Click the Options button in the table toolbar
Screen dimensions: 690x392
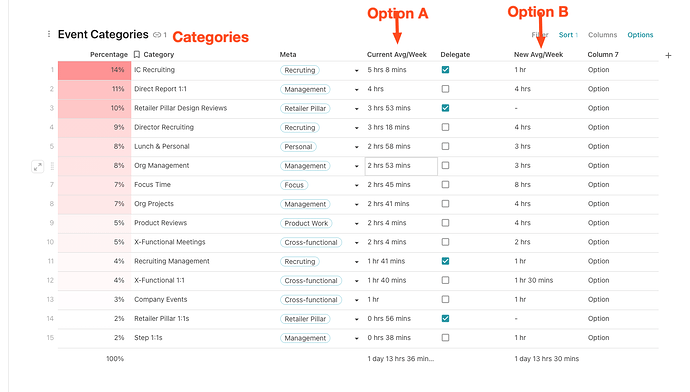pyautogui.click(x=640, y=35)
